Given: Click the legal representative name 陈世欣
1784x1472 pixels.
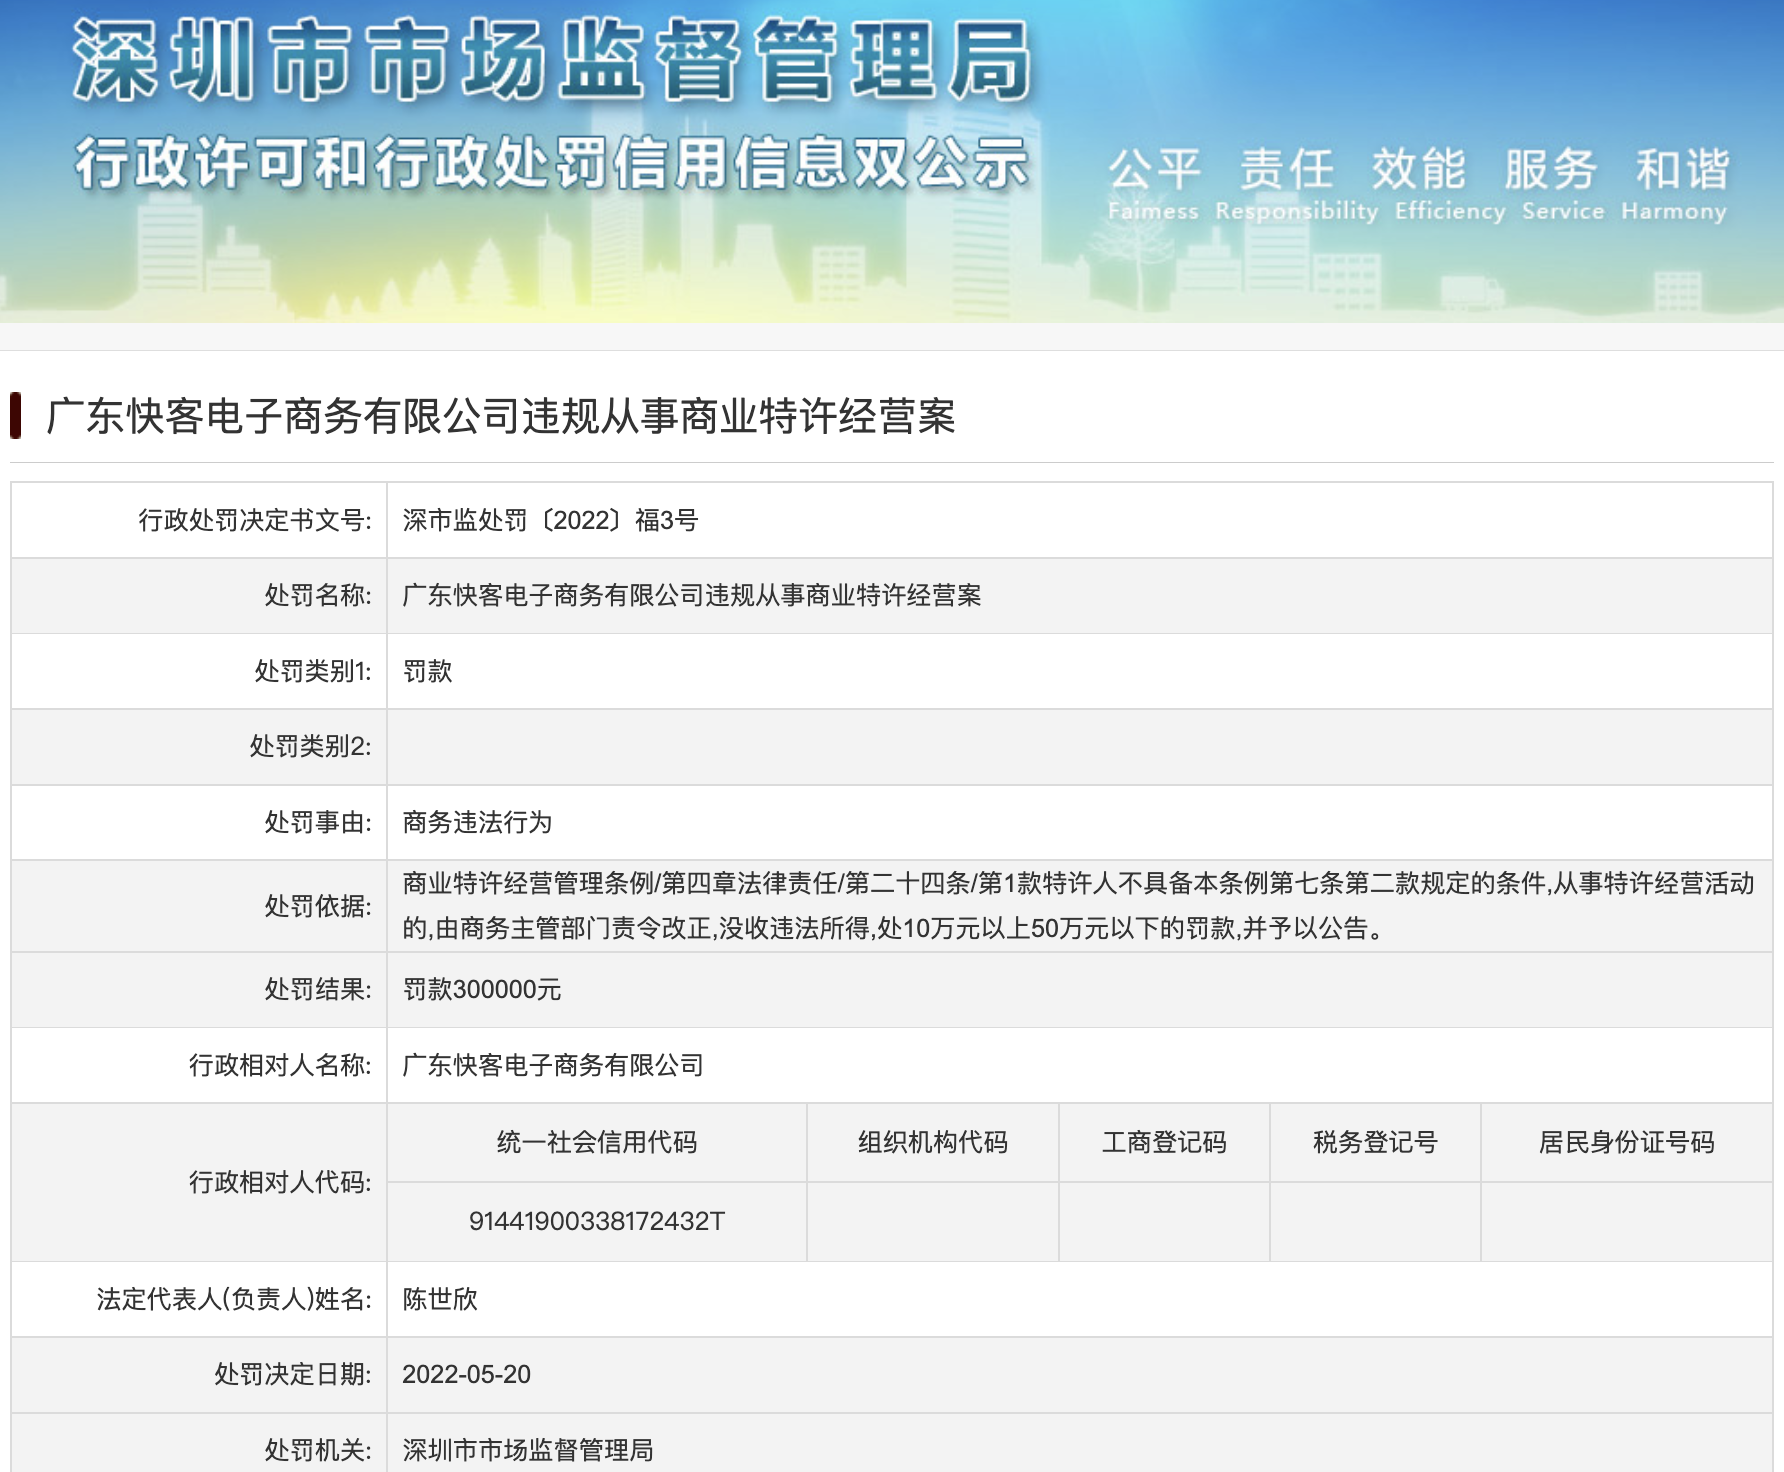Looking at the screenshot, I should 440,1299.
